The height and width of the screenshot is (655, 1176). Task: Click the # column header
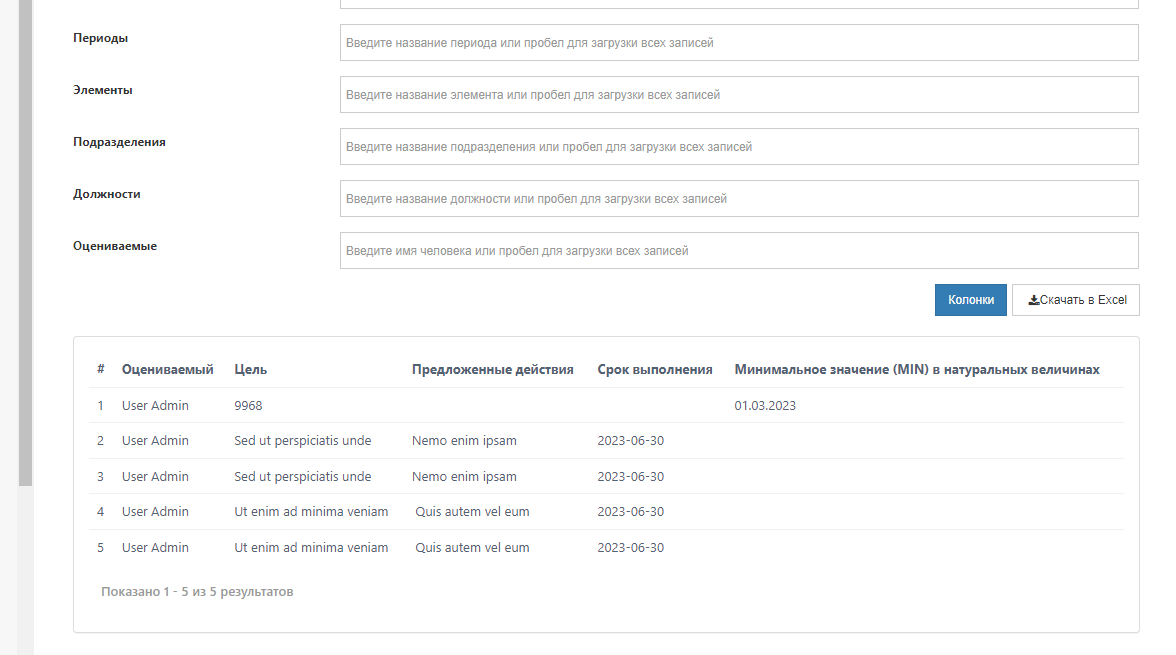click(101, 370)
